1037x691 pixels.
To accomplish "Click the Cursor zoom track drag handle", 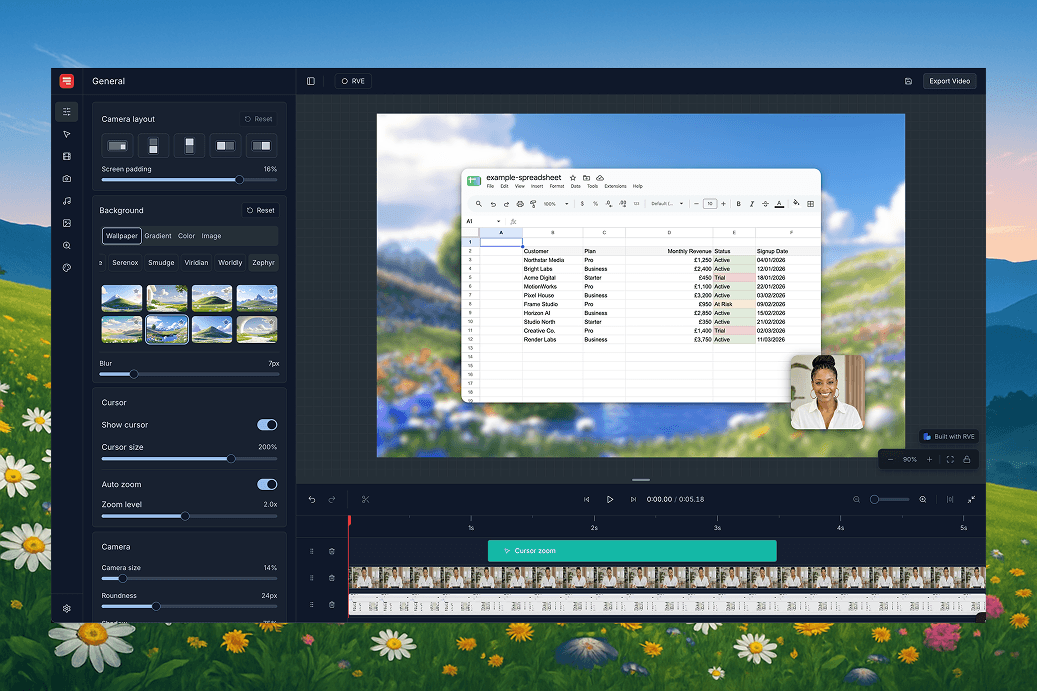I will tap(311, 551).
